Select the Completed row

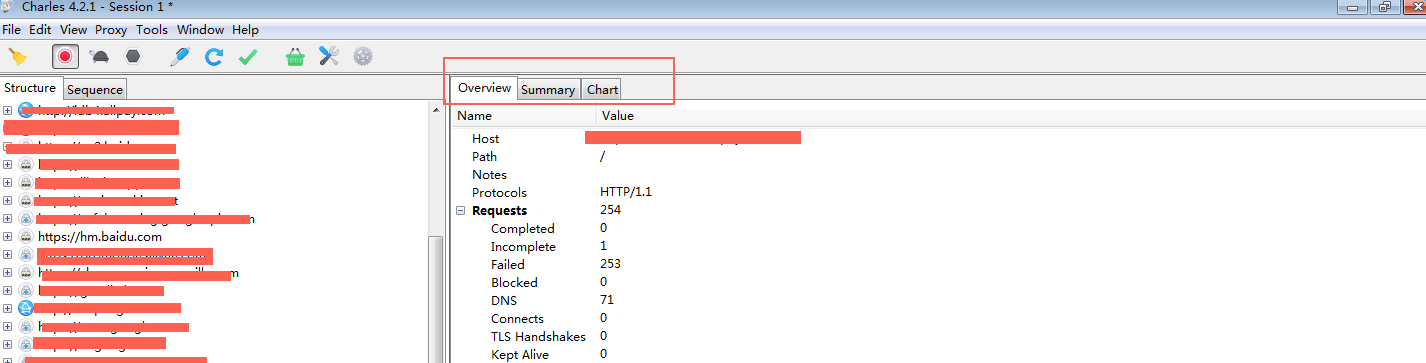point(938,229)
